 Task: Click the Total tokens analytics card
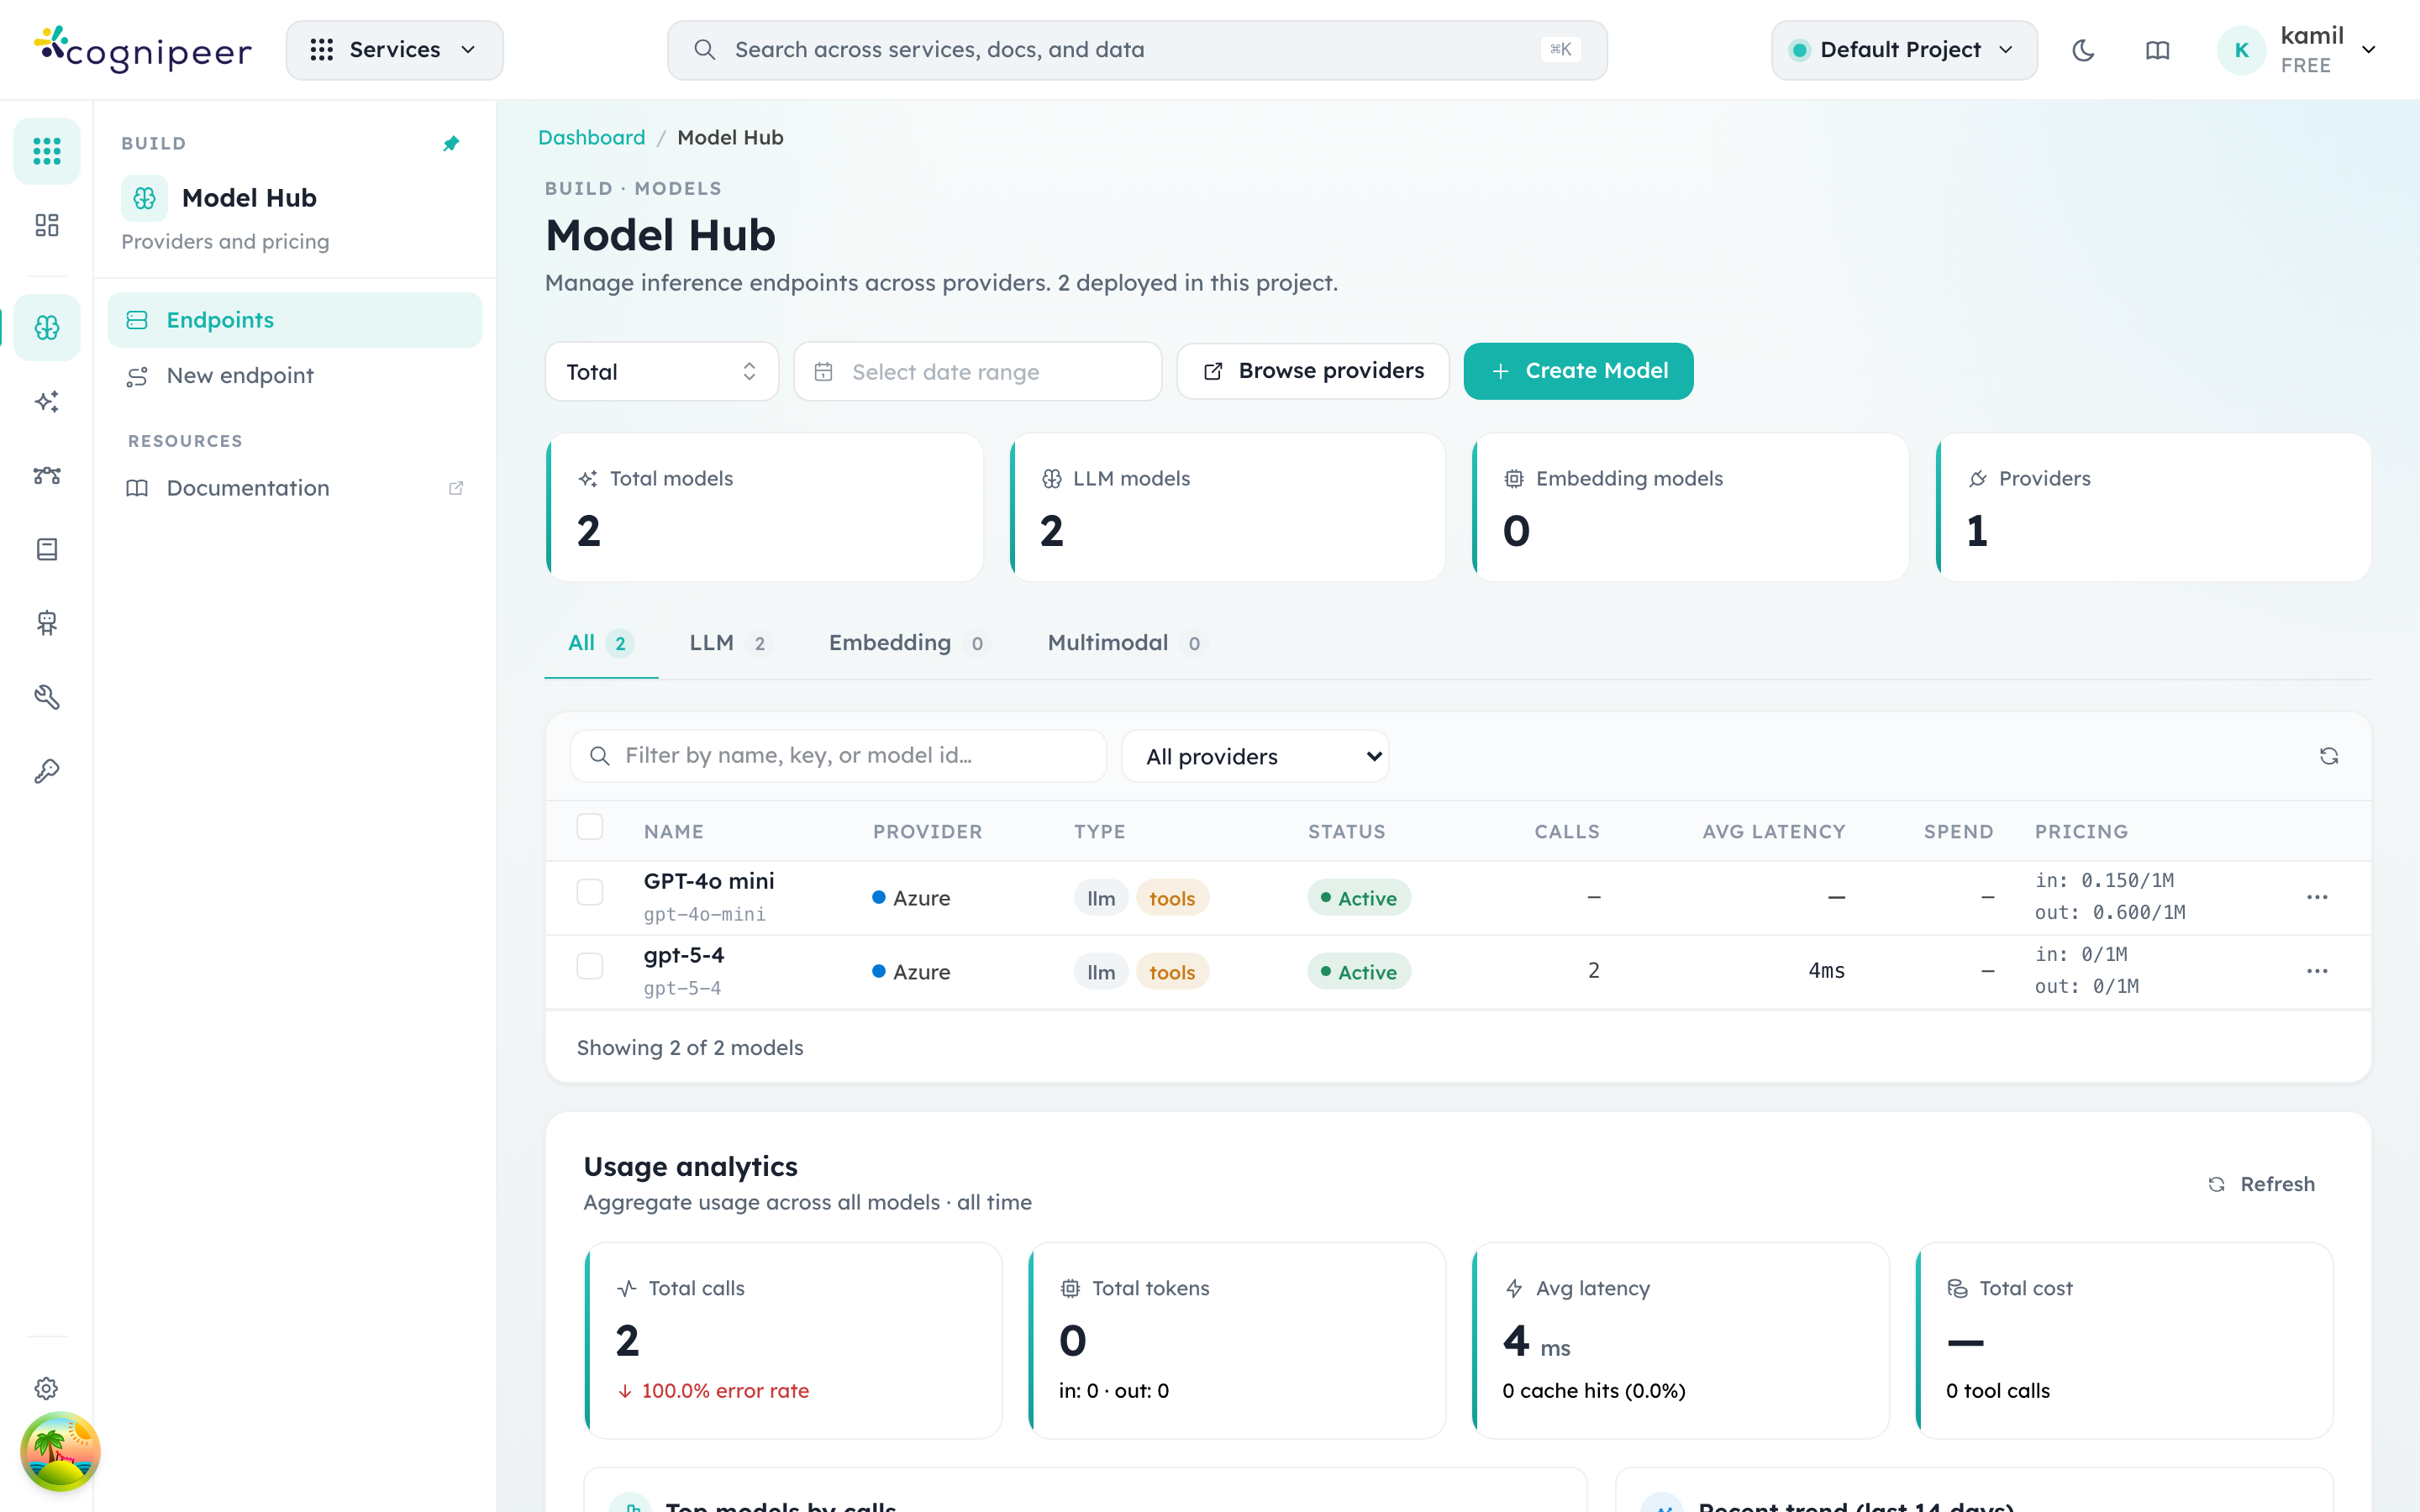coord(1237,1340)
